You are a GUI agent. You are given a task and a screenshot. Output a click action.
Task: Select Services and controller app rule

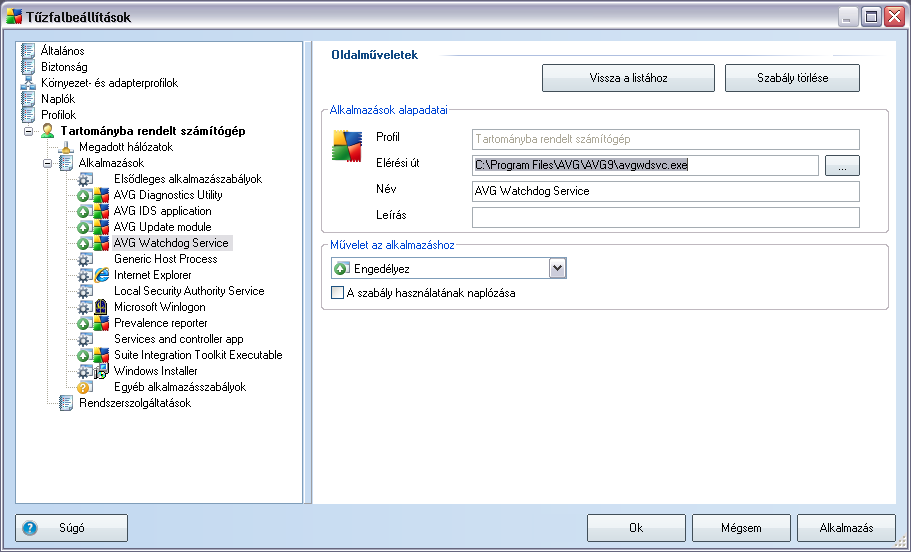(x=178, y=339)
